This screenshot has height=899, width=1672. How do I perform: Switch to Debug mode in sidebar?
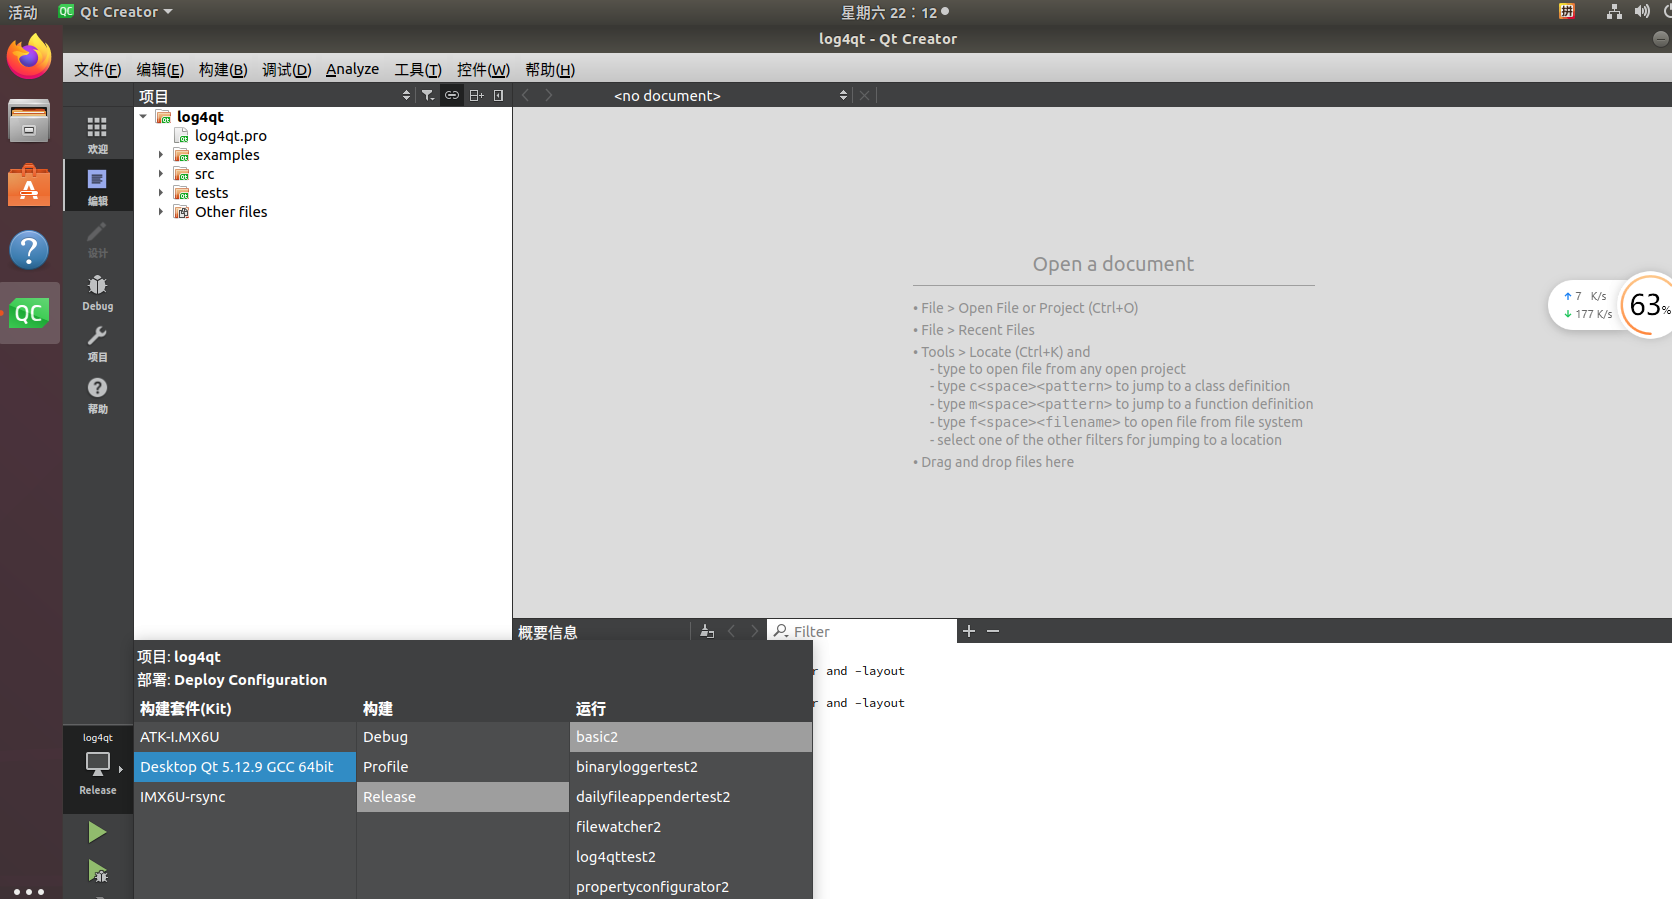point(97,291)
